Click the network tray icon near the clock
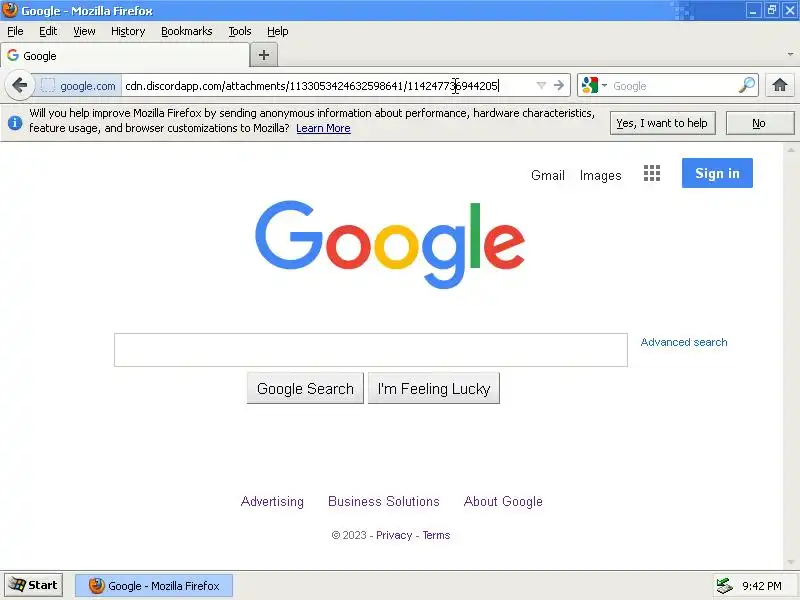The height and width of the screenshot is (600, 800). point(724,586)
